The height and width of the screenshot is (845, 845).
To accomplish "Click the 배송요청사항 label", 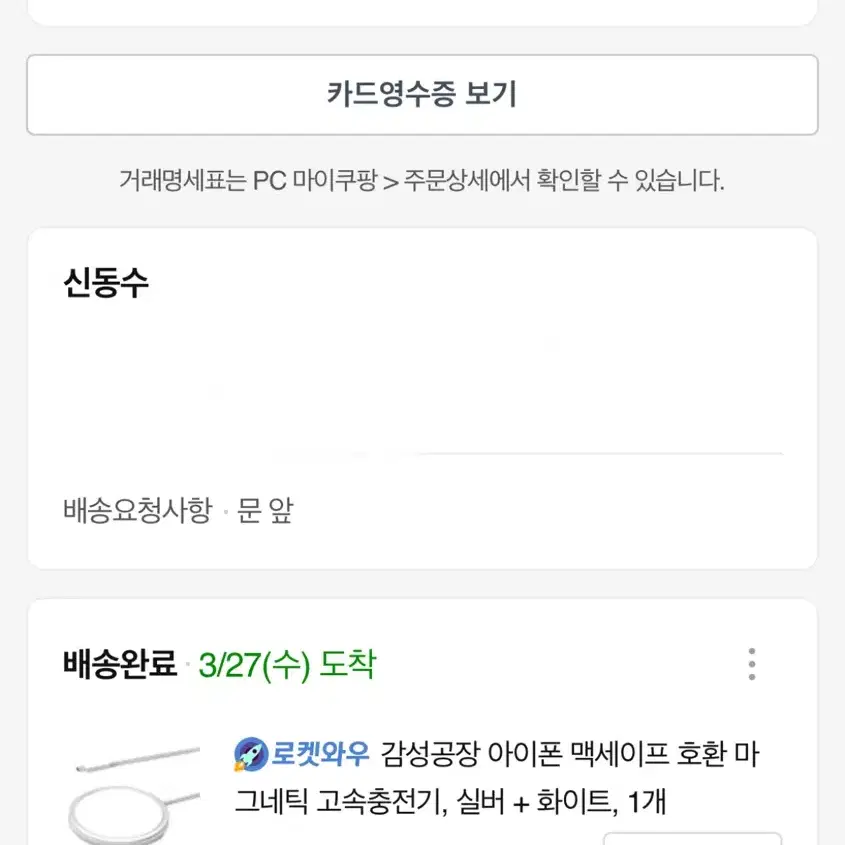I will click(x=138, y=510).
